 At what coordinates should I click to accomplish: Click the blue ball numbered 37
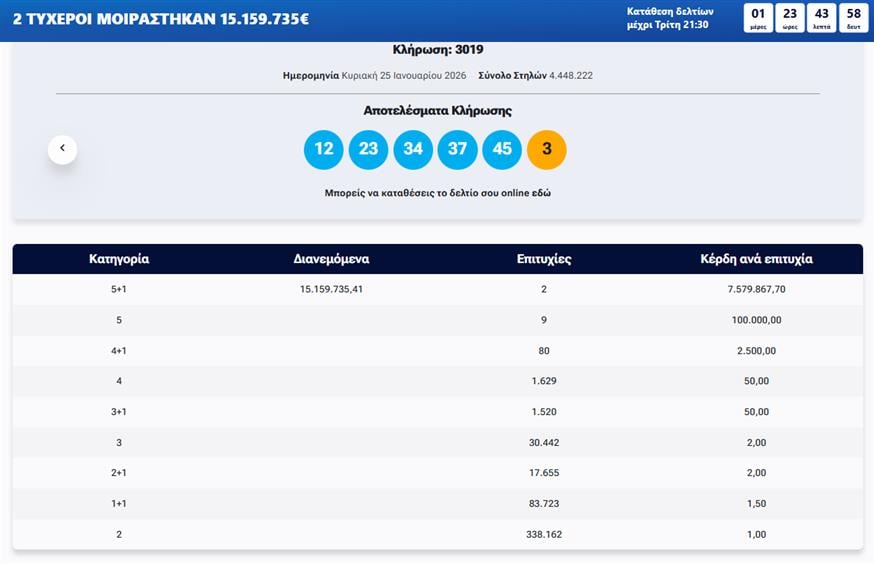[x=457, y=149]
